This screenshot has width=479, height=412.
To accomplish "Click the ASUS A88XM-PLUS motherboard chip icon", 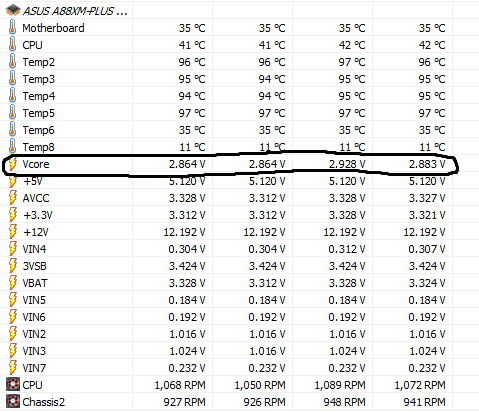I will point(13,10).
